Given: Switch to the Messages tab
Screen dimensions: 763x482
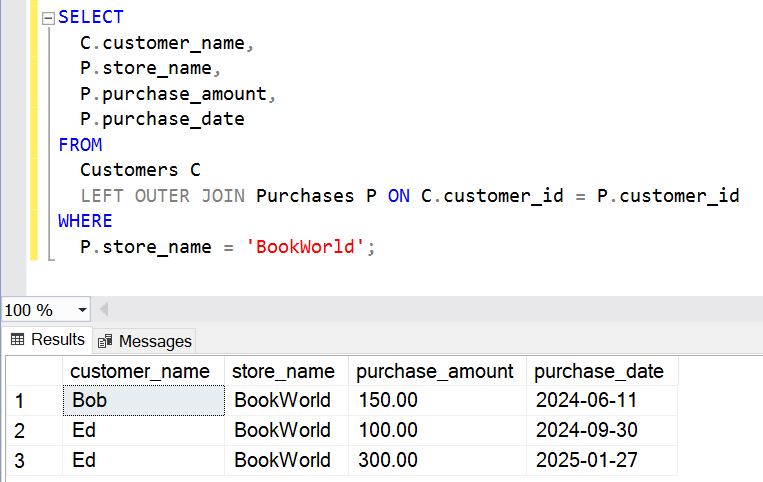Looking at the screenshot, I should click(144, 341).
